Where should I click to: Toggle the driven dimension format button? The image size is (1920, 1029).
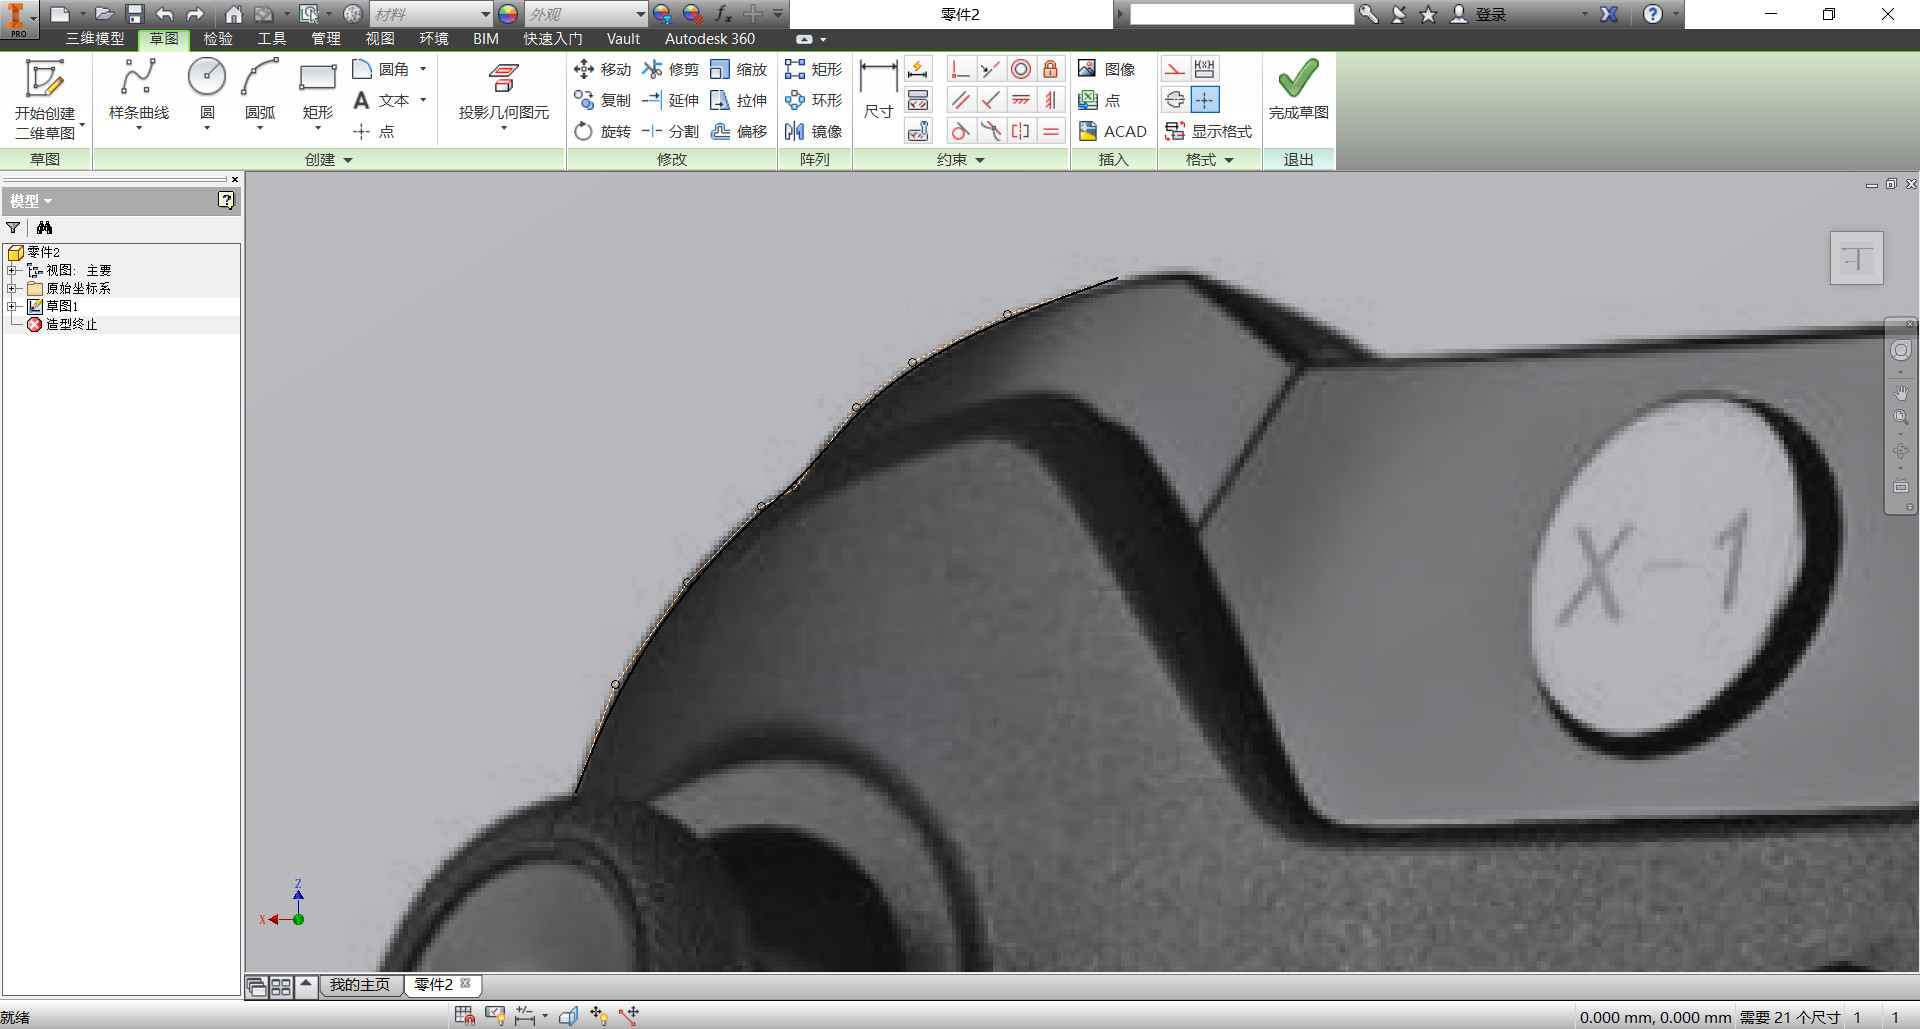pos(1205,69)
